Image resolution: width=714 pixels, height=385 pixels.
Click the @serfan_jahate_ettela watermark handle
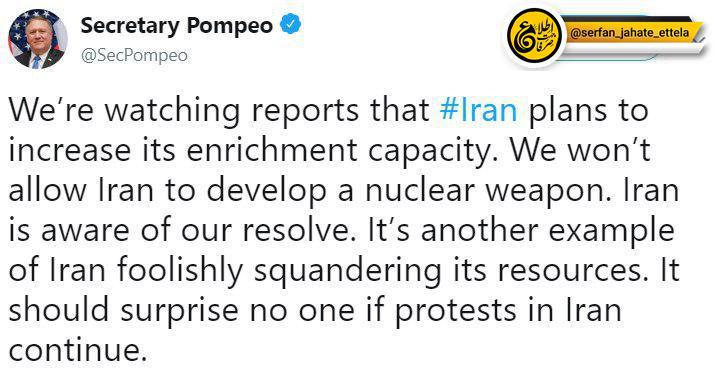pyautogui.click(x=630, y=33)
